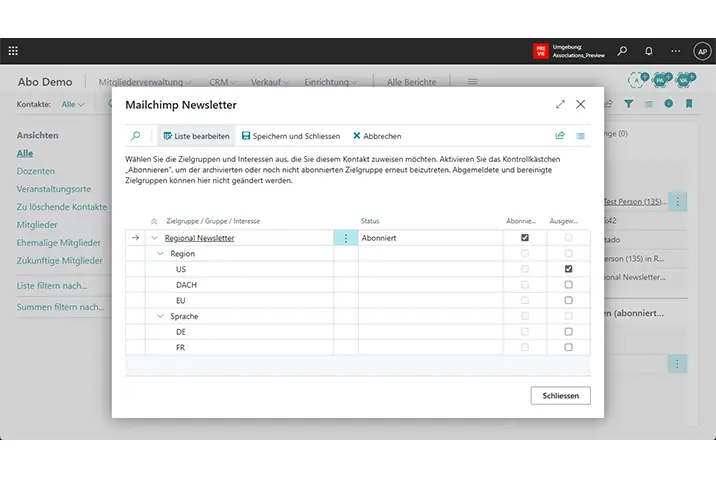
Task: Open the Verkauf dropdown menu
Action: [269, 82]
